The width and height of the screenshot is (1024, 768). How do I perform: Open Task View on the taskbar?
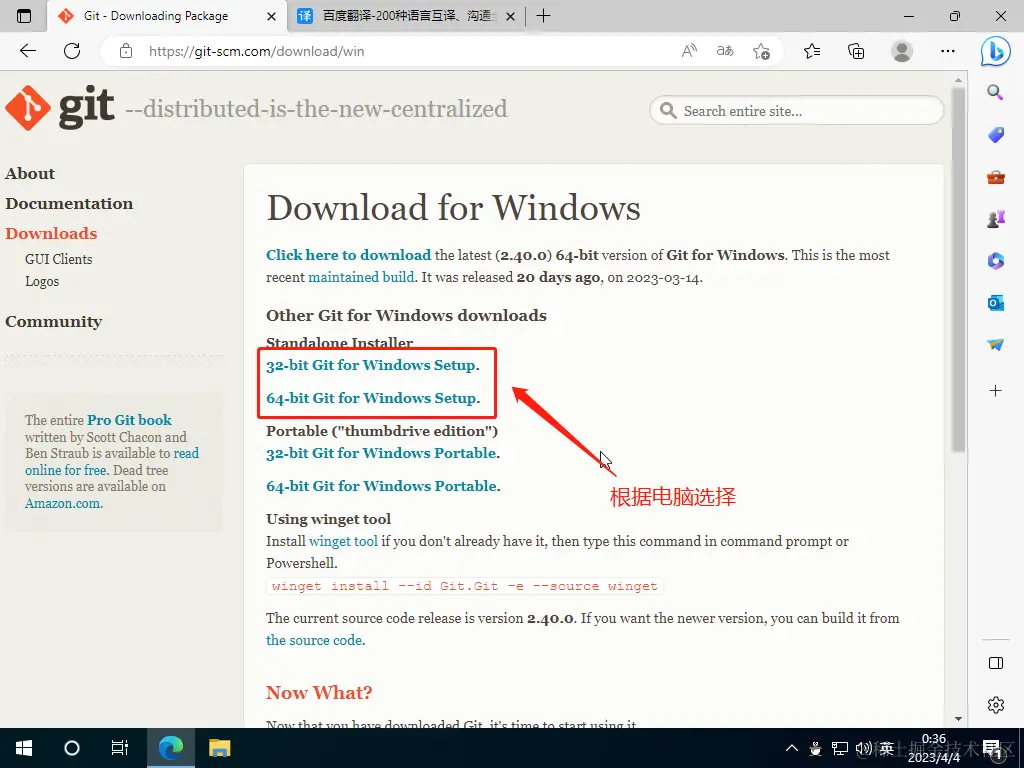pos(120,748)
